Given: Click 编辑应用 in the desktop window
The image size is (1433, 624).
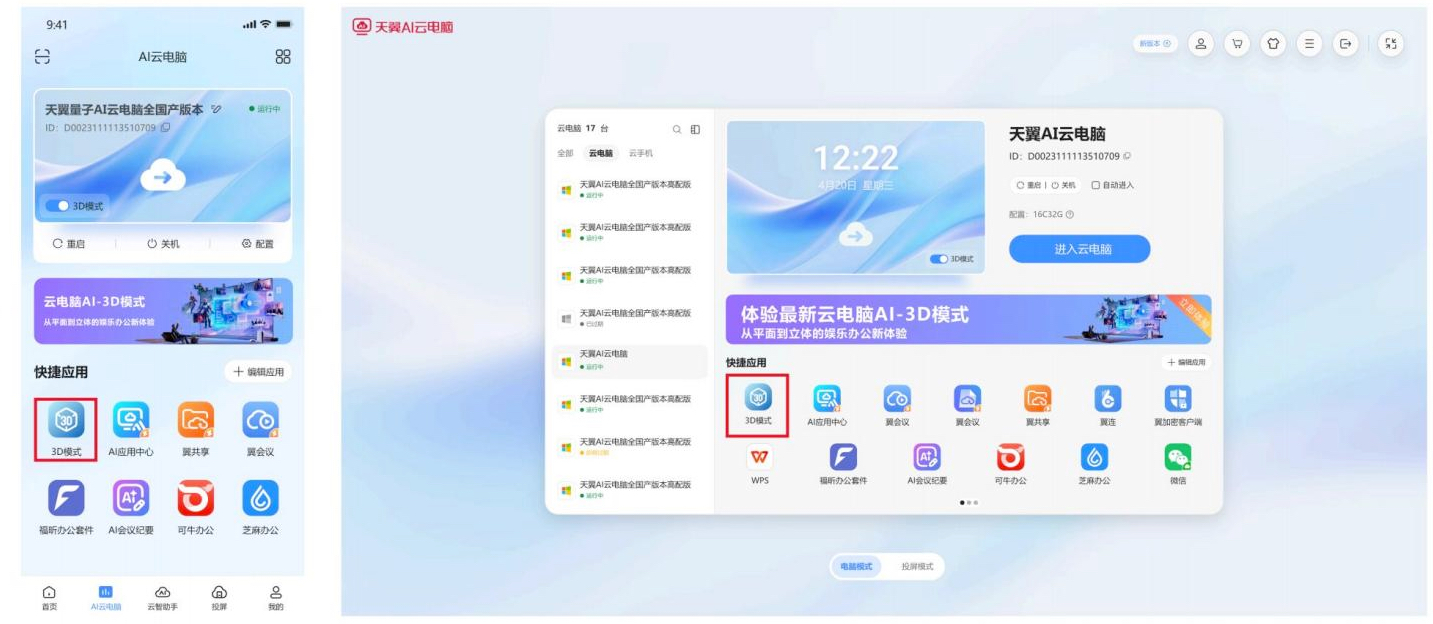Looking at the screenshot, I should pos(1186,362).
